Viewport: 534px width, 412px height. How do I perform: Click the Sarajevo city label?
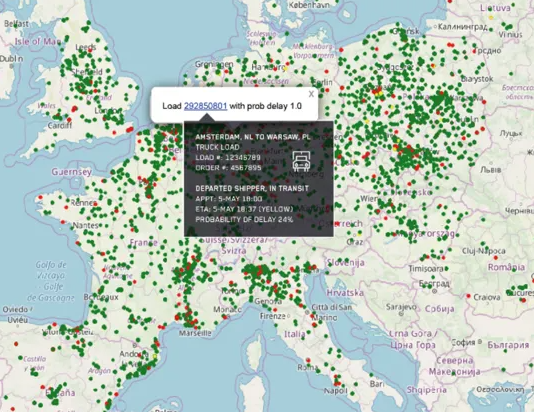click(x=401, y=307)
